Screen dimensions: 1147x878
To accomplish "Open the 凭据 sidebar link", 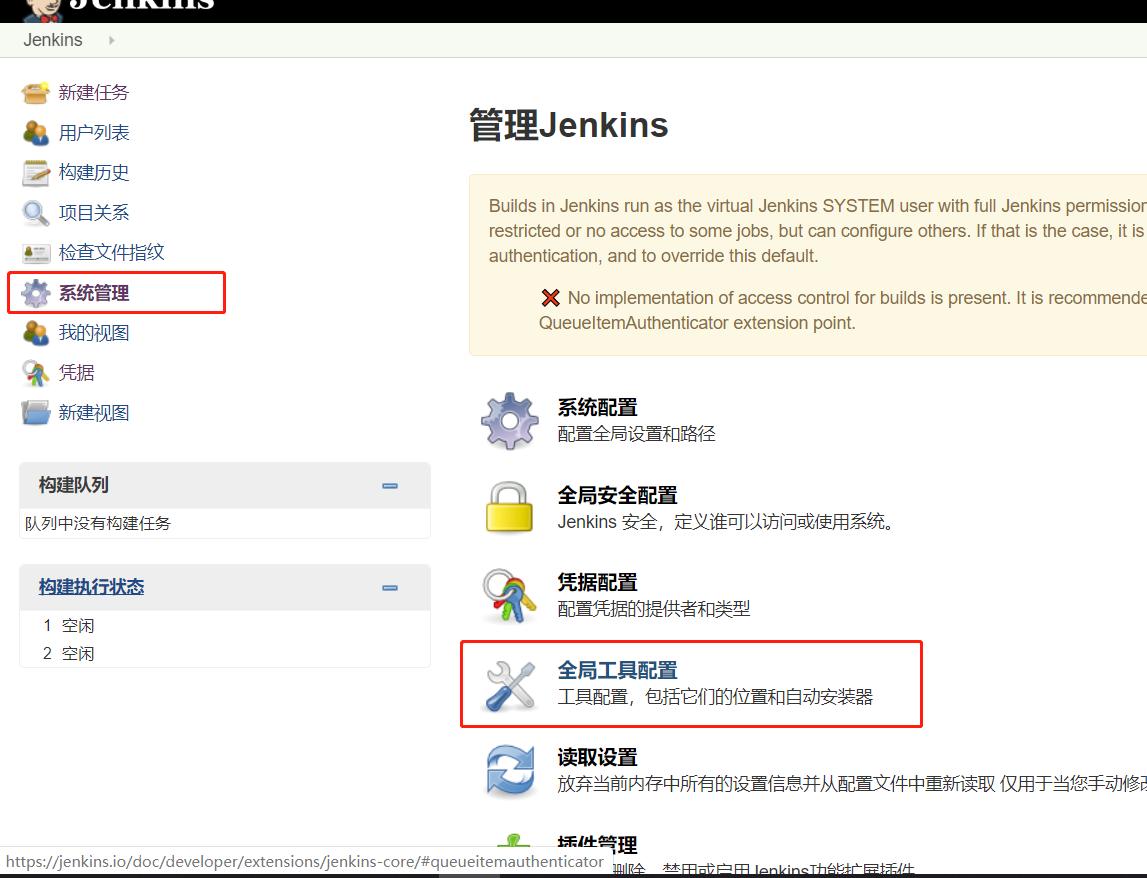I will (x=76, y=373).
